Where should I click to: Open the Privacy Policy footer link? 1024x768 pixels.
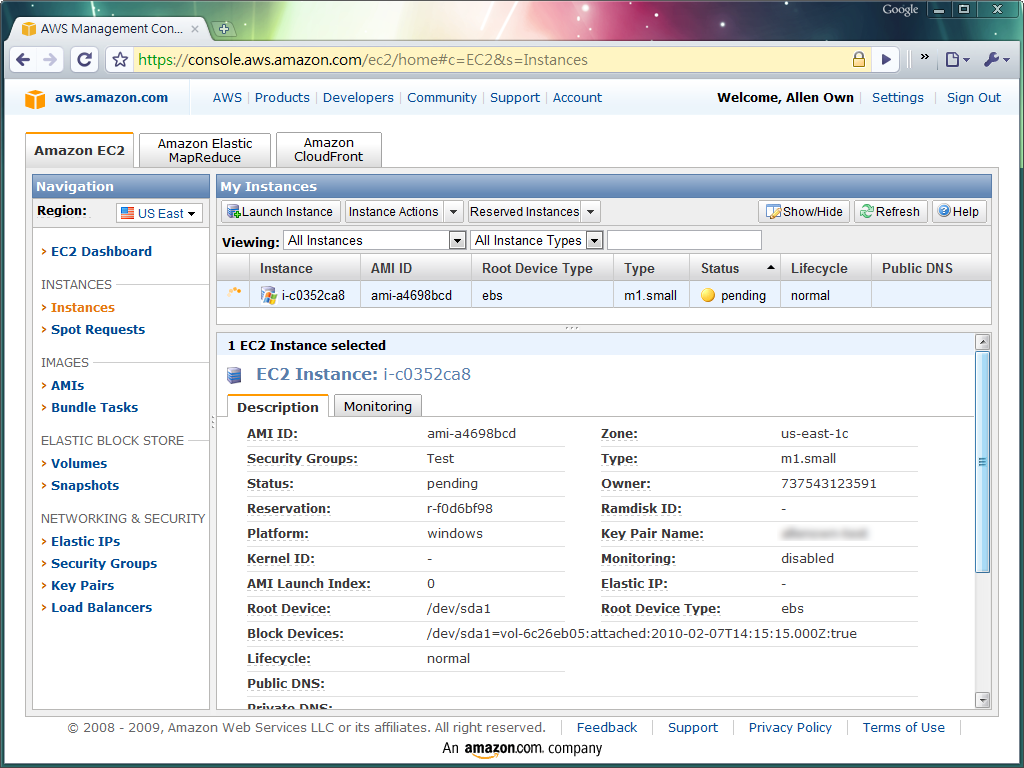pos(790,728)
